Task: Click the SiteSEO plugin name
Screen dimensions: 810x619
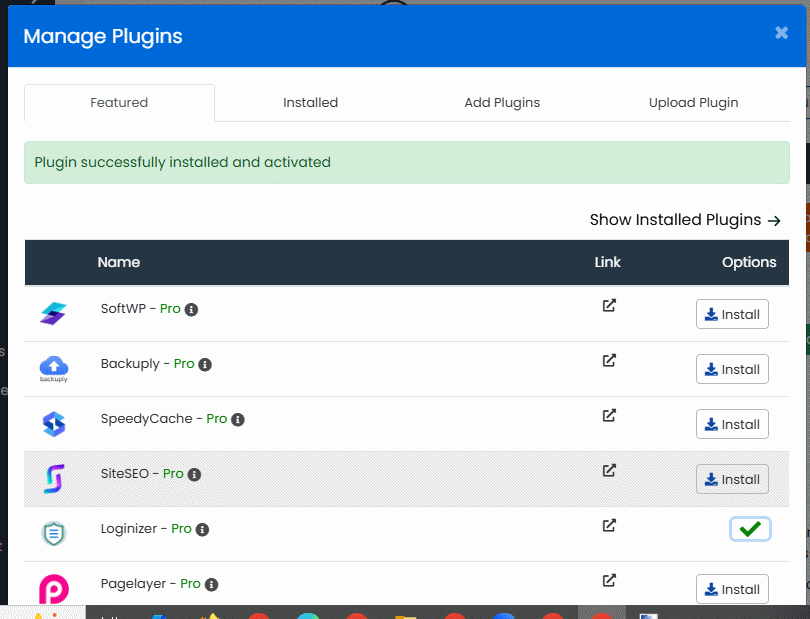Action: [124, 474]
